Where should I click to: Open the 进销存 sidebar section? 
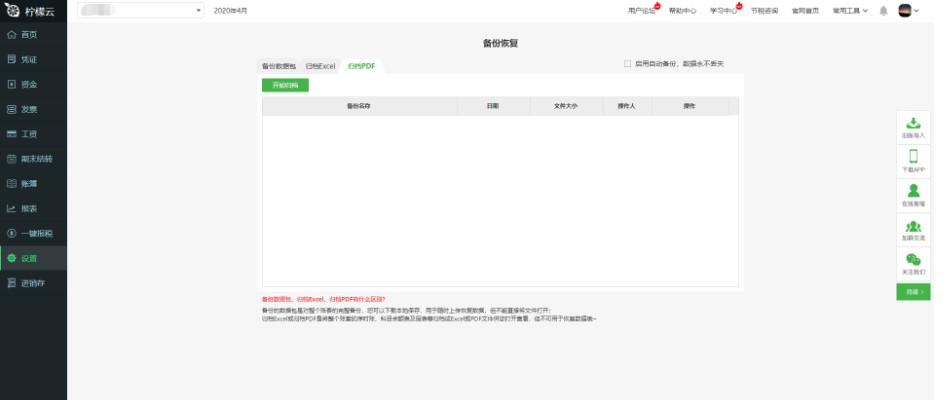[33, 283]
